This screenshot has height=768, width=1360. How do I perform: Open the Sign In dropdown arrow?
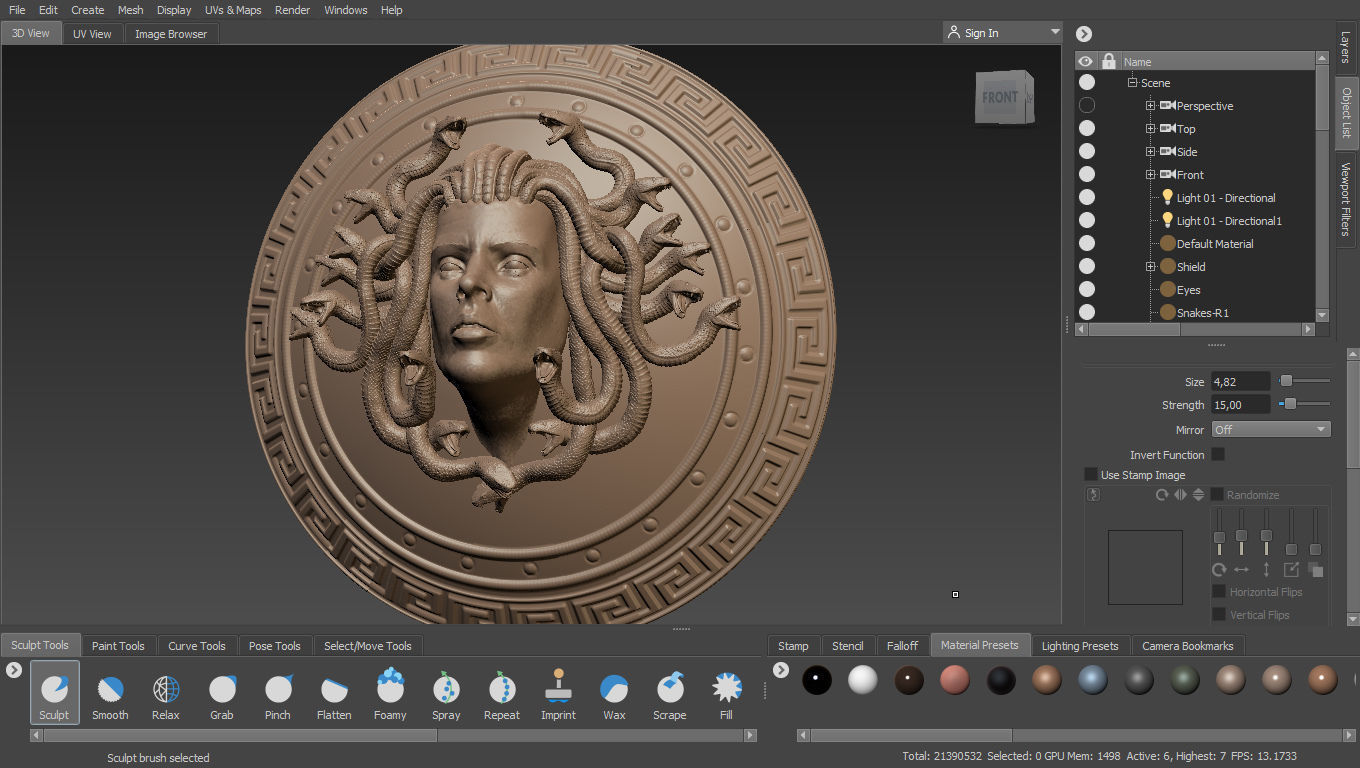point(1054,32)
